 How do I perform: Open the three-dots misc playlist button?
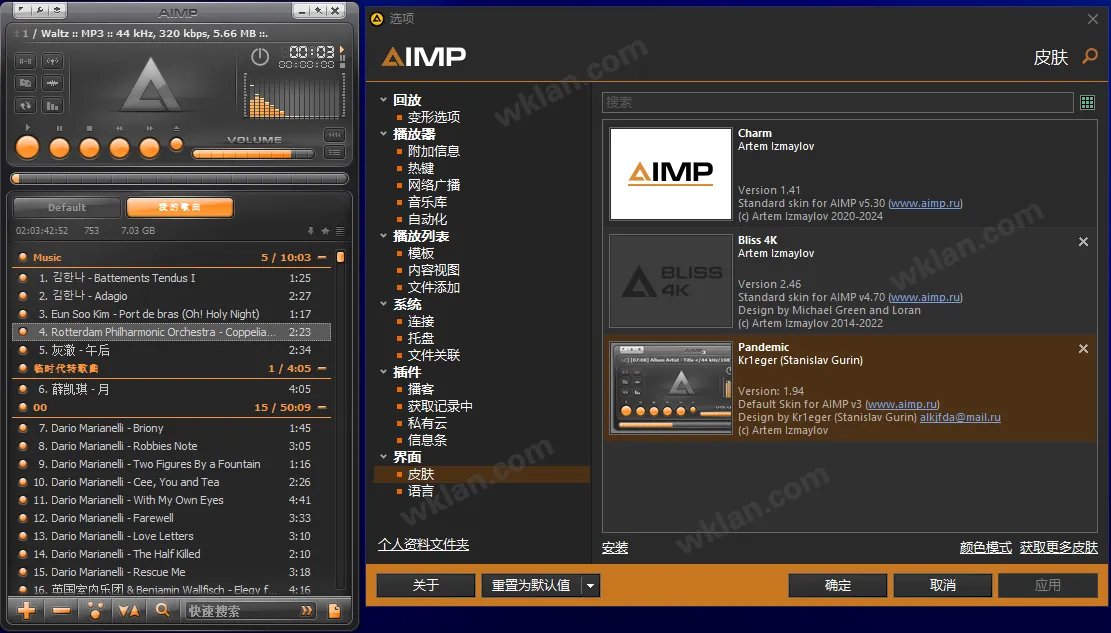96,610
